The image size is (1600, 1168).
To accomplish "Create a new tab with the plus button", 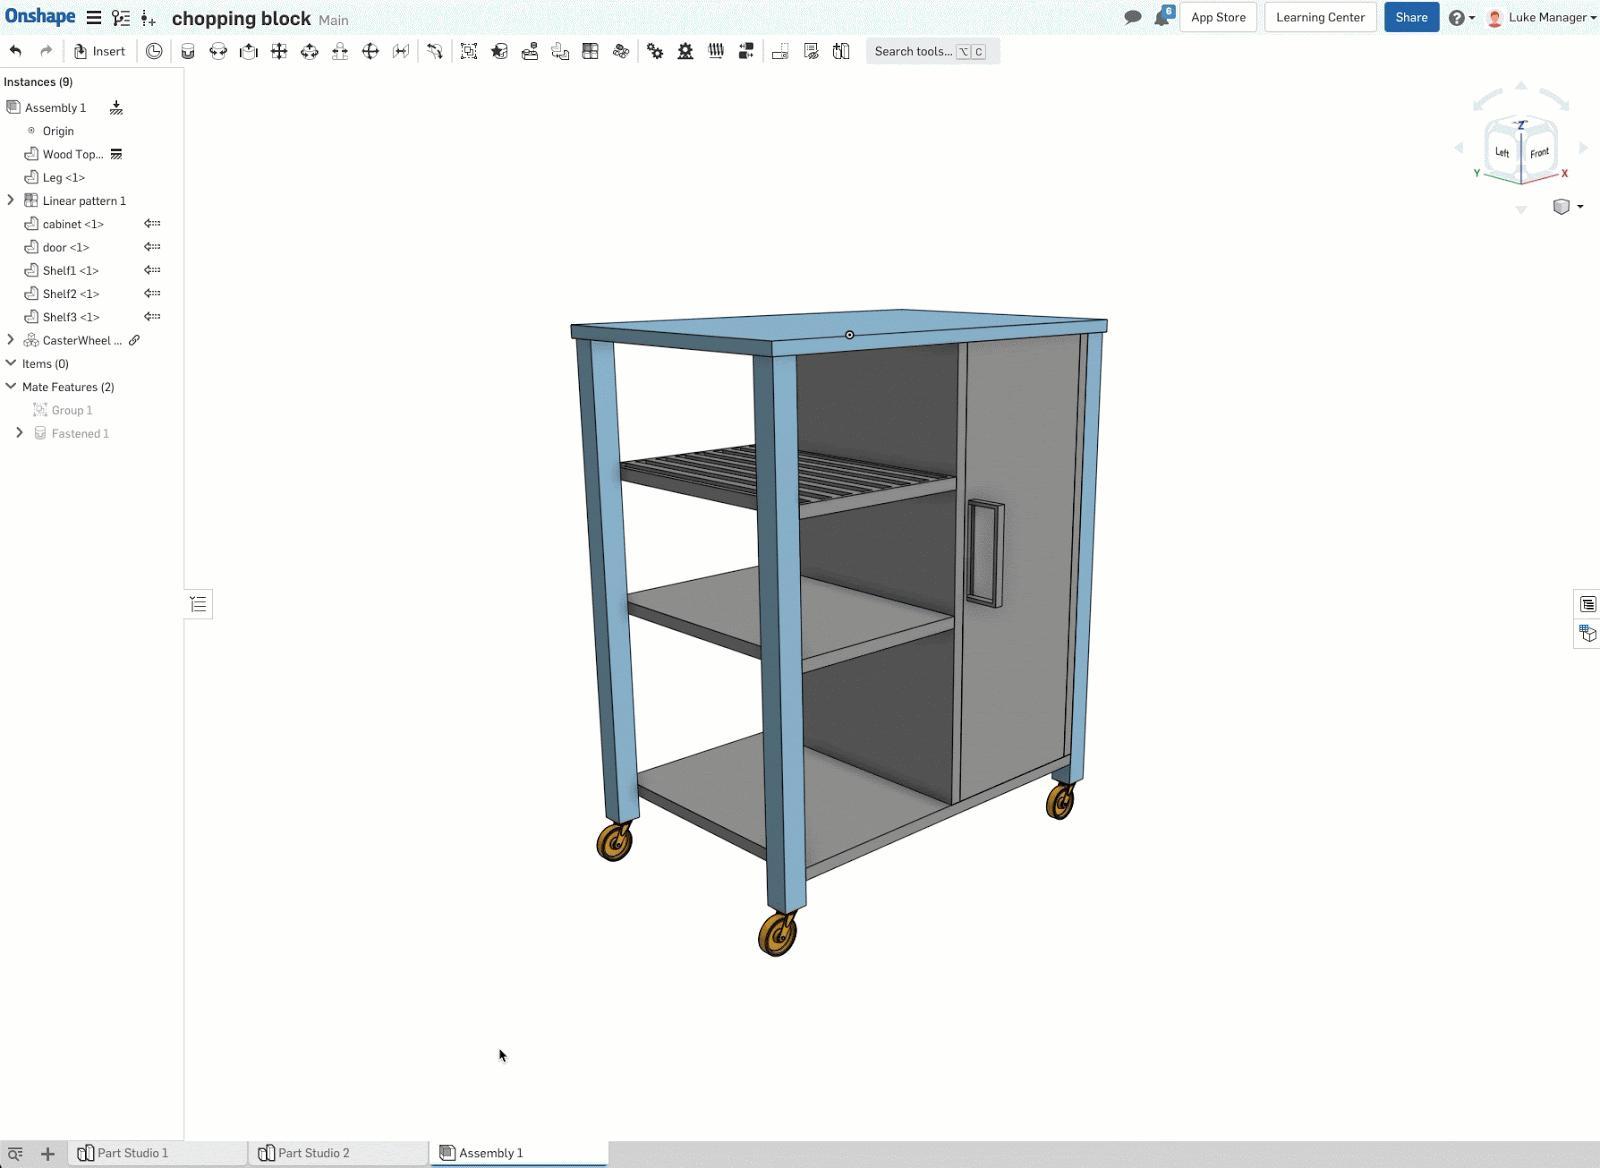I will (47, 1152).
